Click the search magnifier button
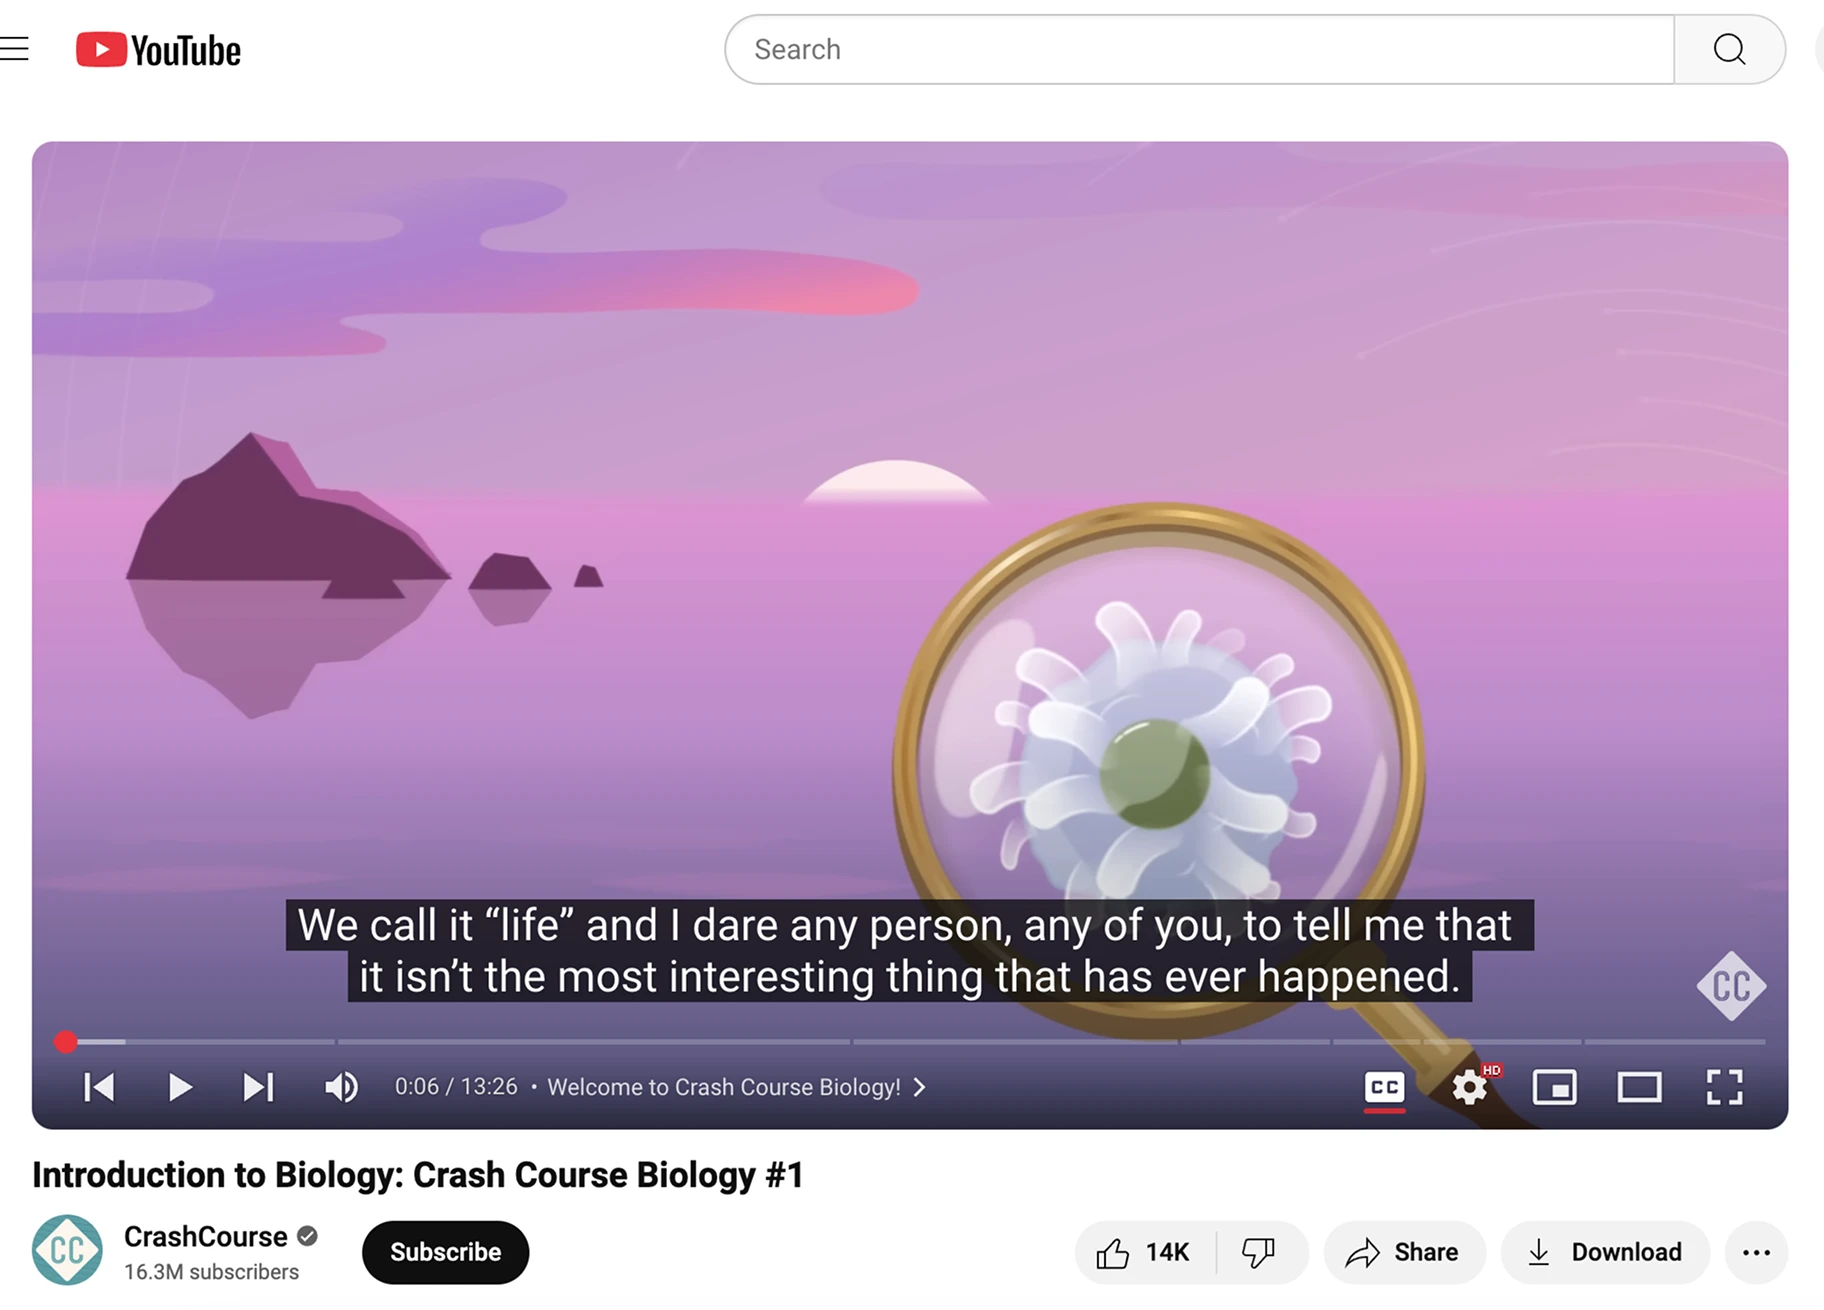This screenshot has width=1824, height=1310. click(1729, 49)
